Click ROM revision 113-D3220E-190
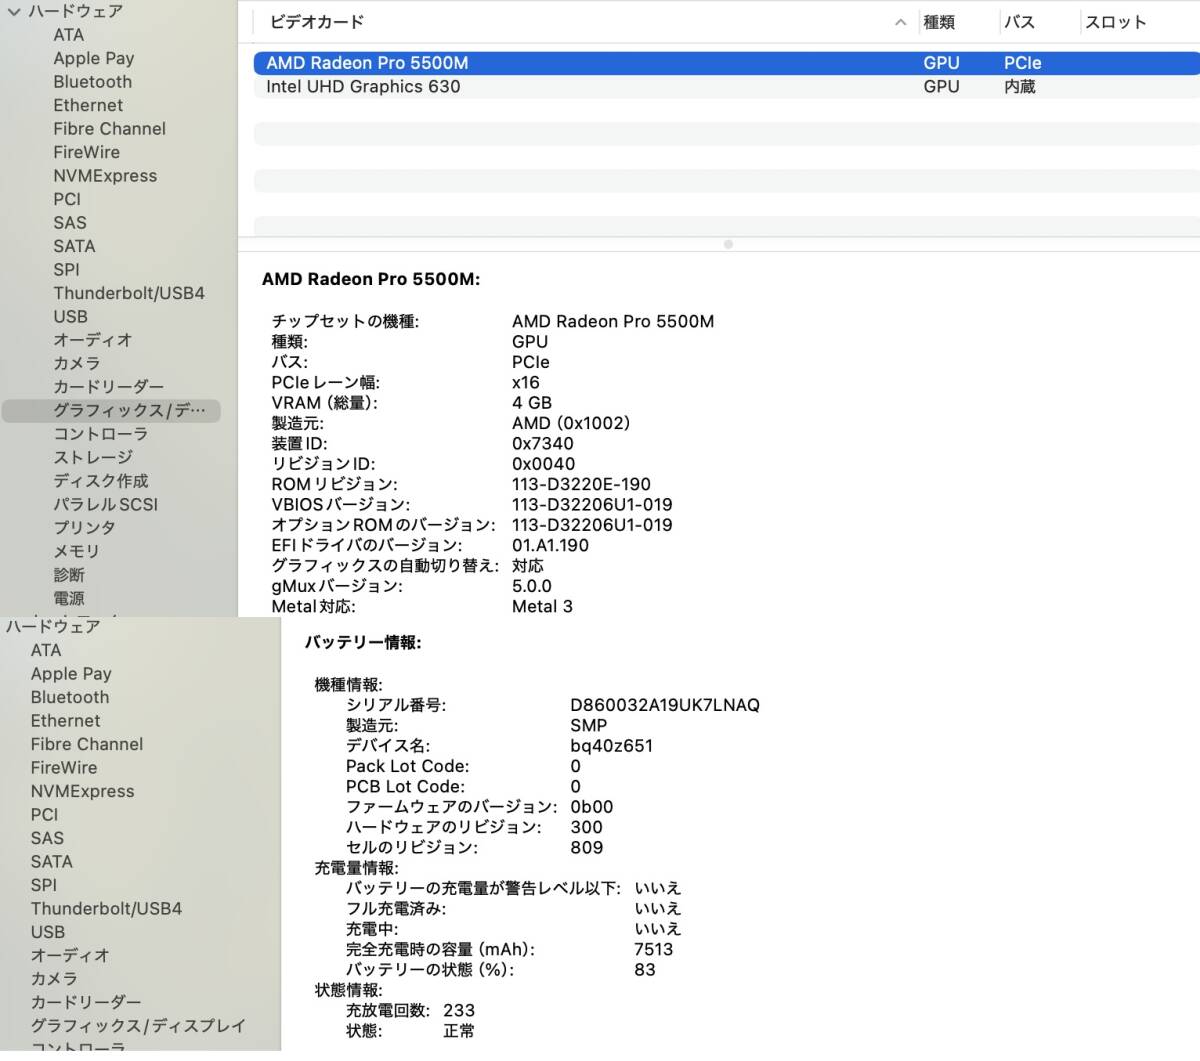 (581, 484)
